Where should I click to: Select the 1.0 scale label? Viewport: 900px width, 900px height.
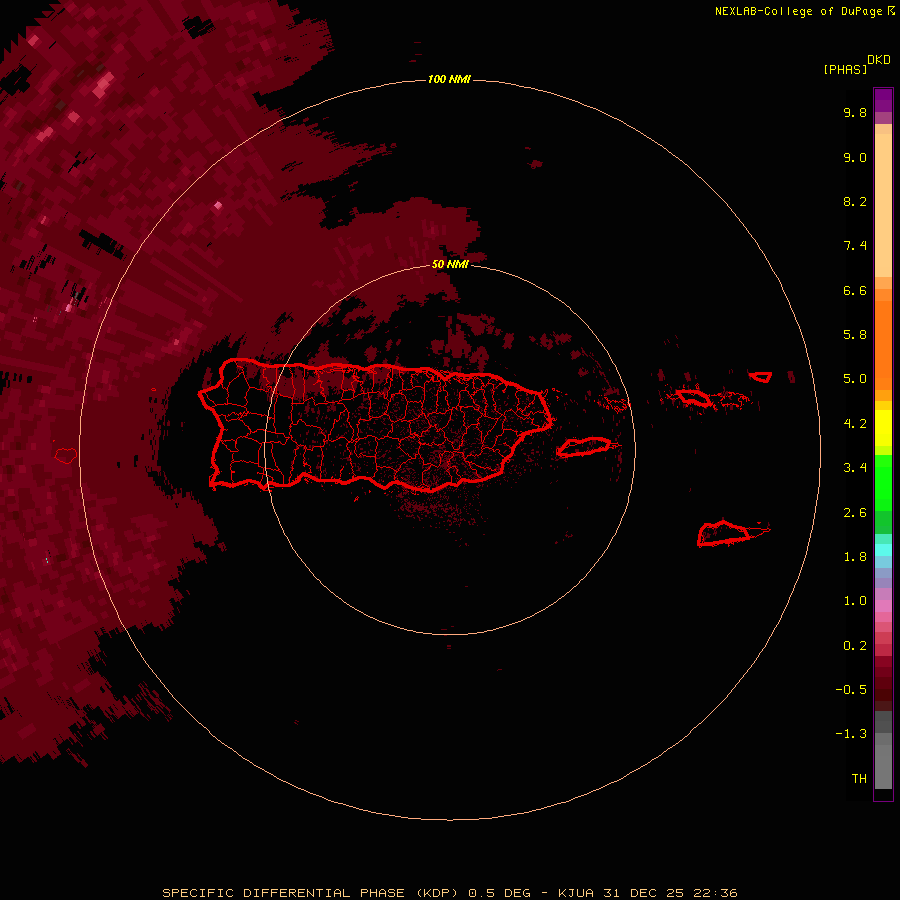point(855,601)
